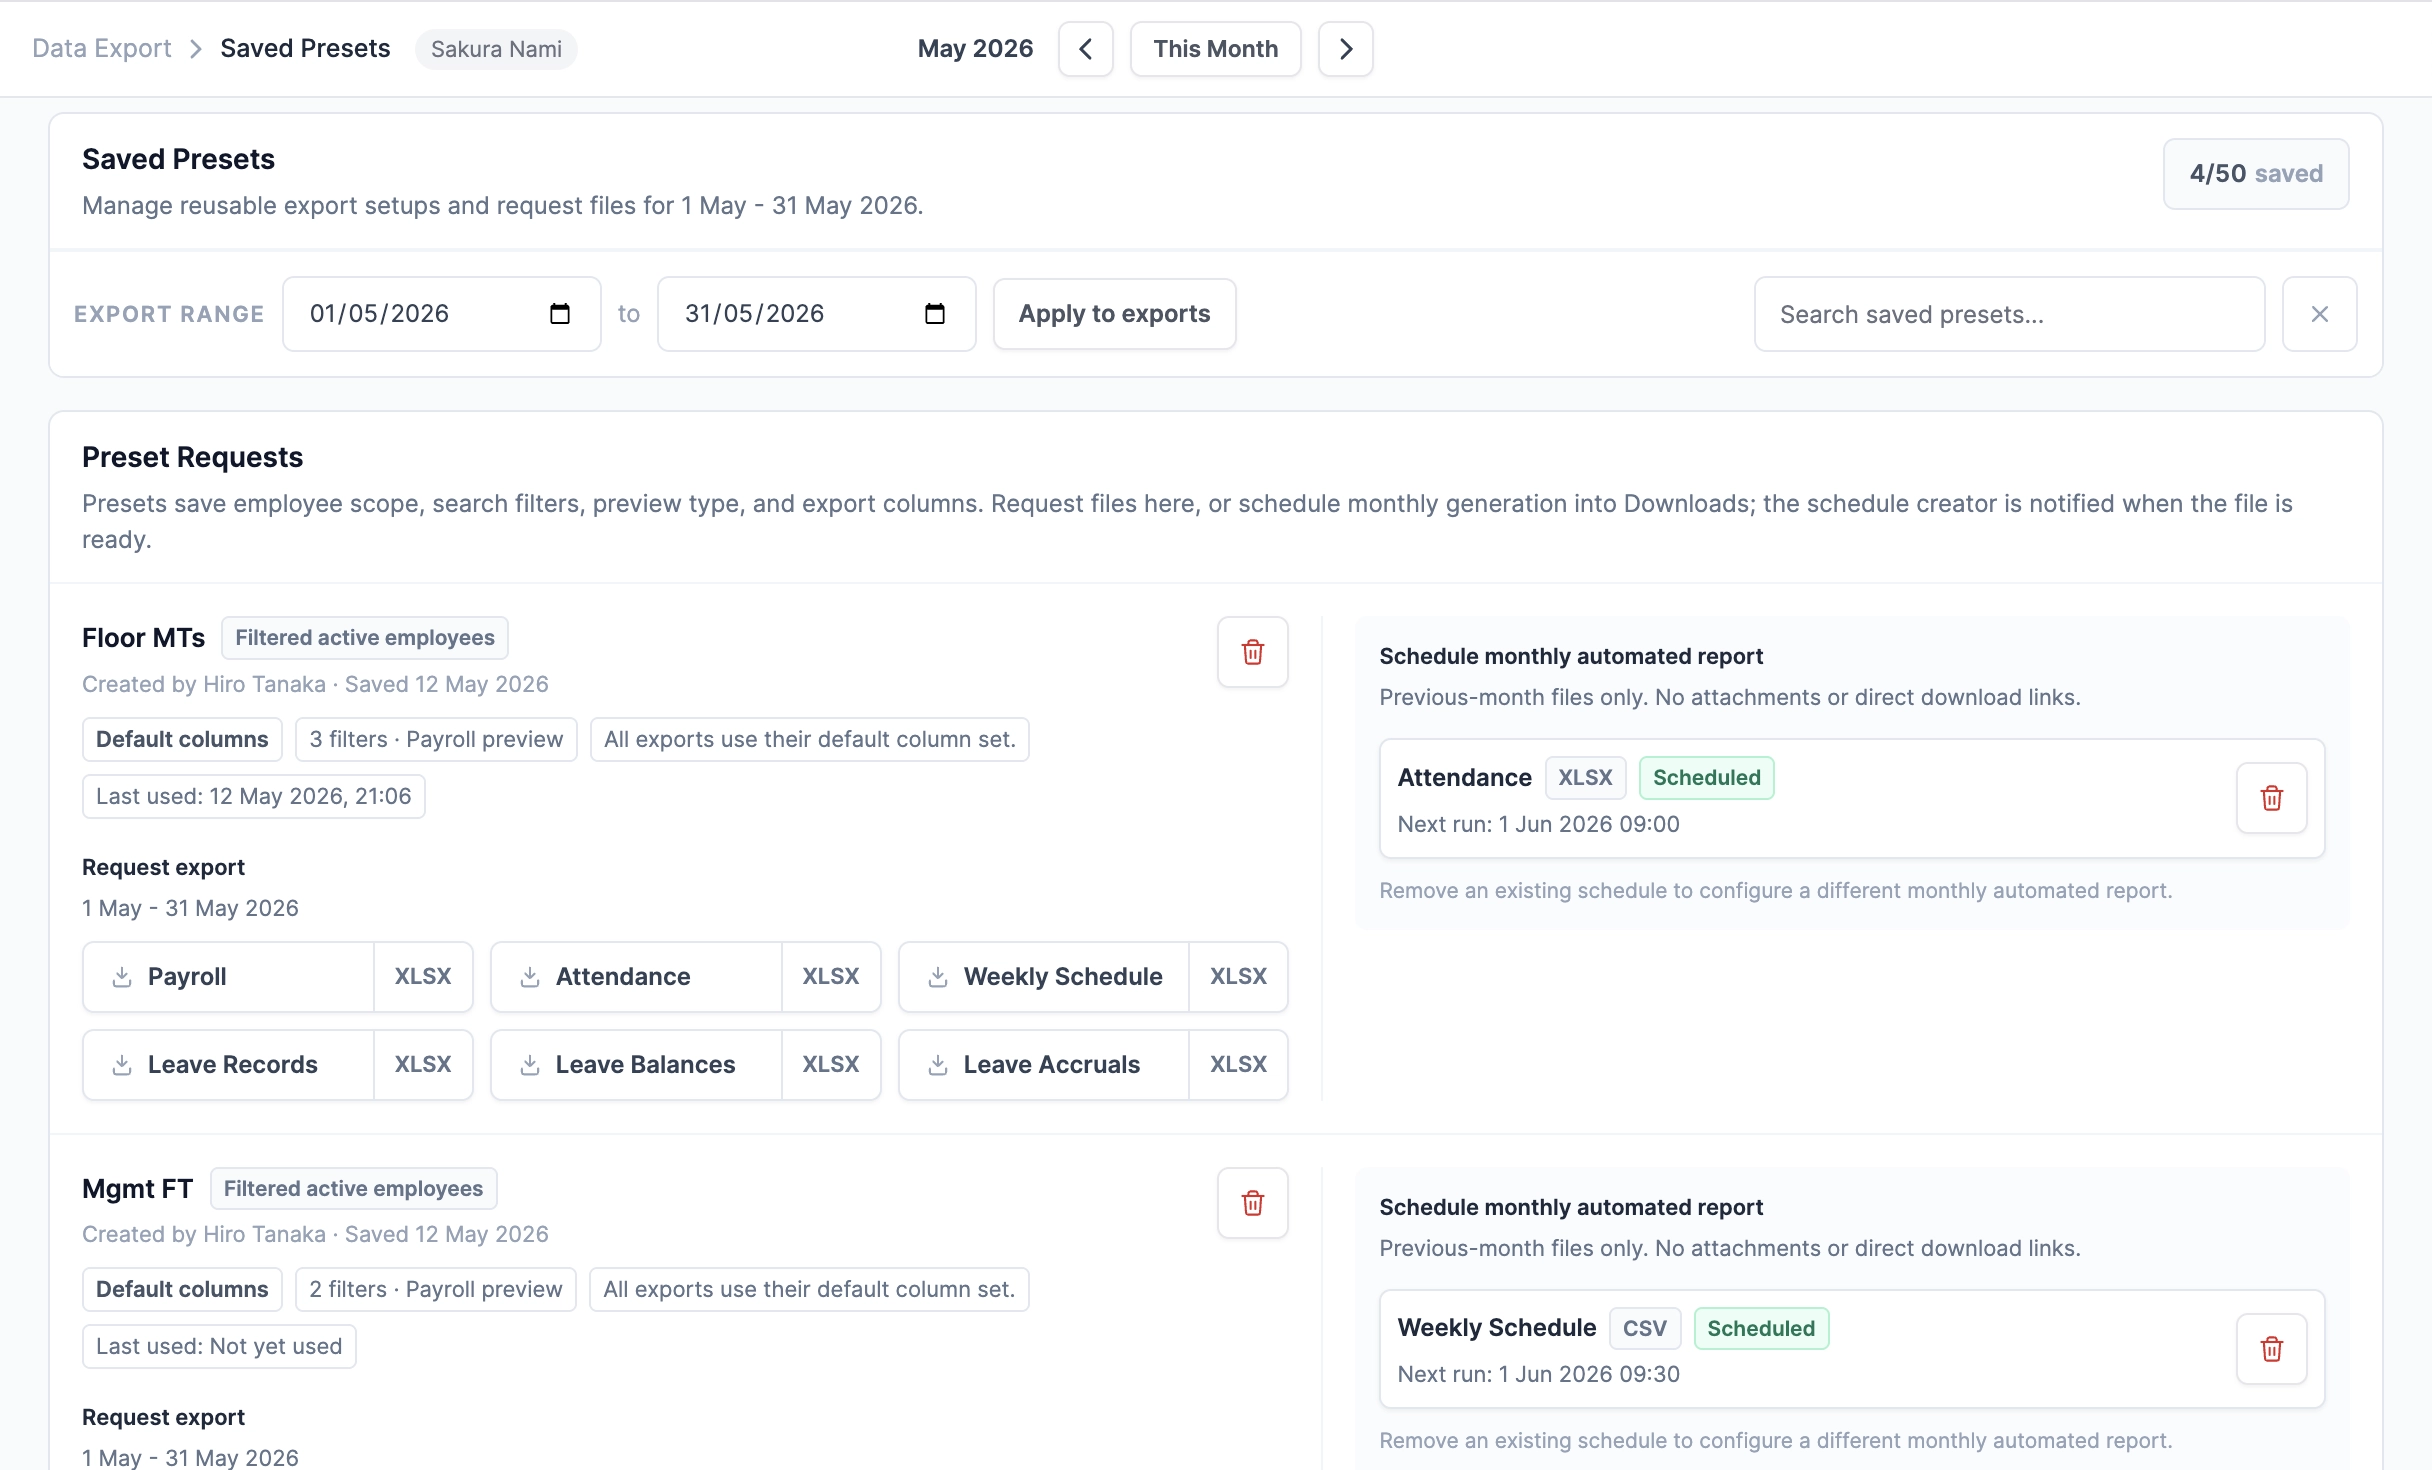This screenshot has height=1470, width=2432.
Task: Remove the Attendance XLSX scheduled report
Action: 2272,798
